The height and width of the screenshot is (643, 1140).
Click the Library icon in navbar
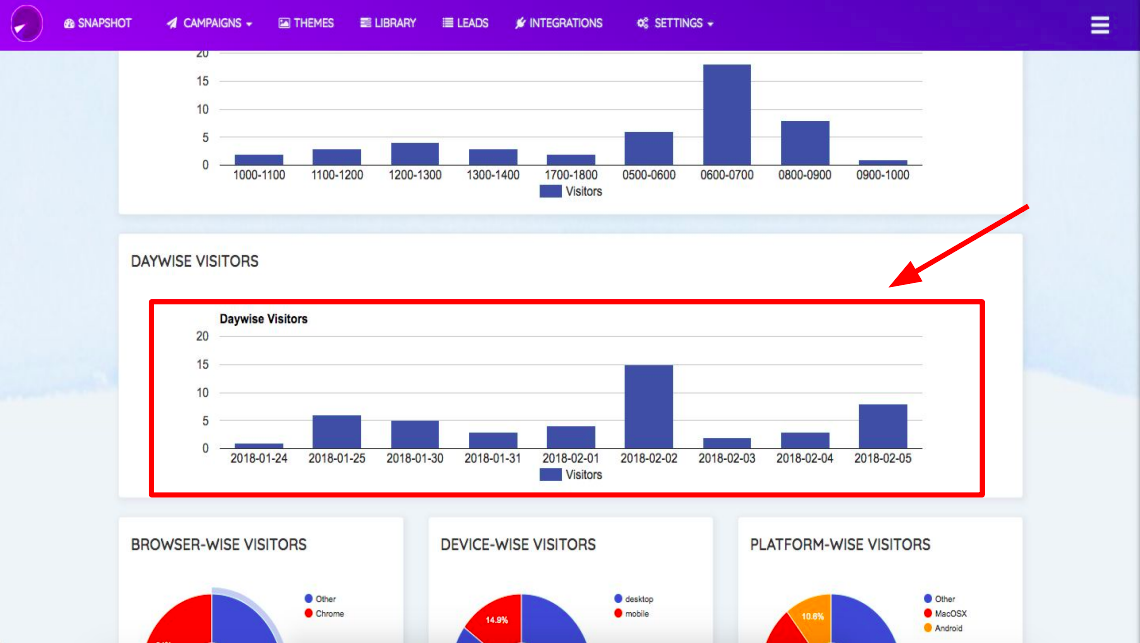[x=366, y=23]
